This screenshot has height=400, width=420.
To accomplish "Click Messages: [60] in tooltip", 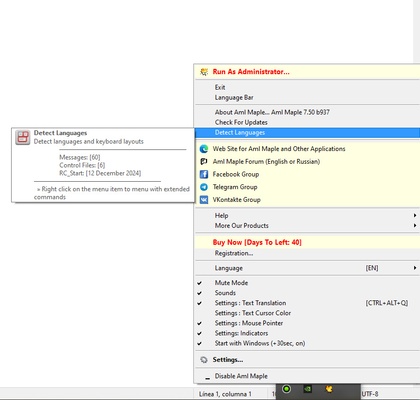I will (80, 157).
